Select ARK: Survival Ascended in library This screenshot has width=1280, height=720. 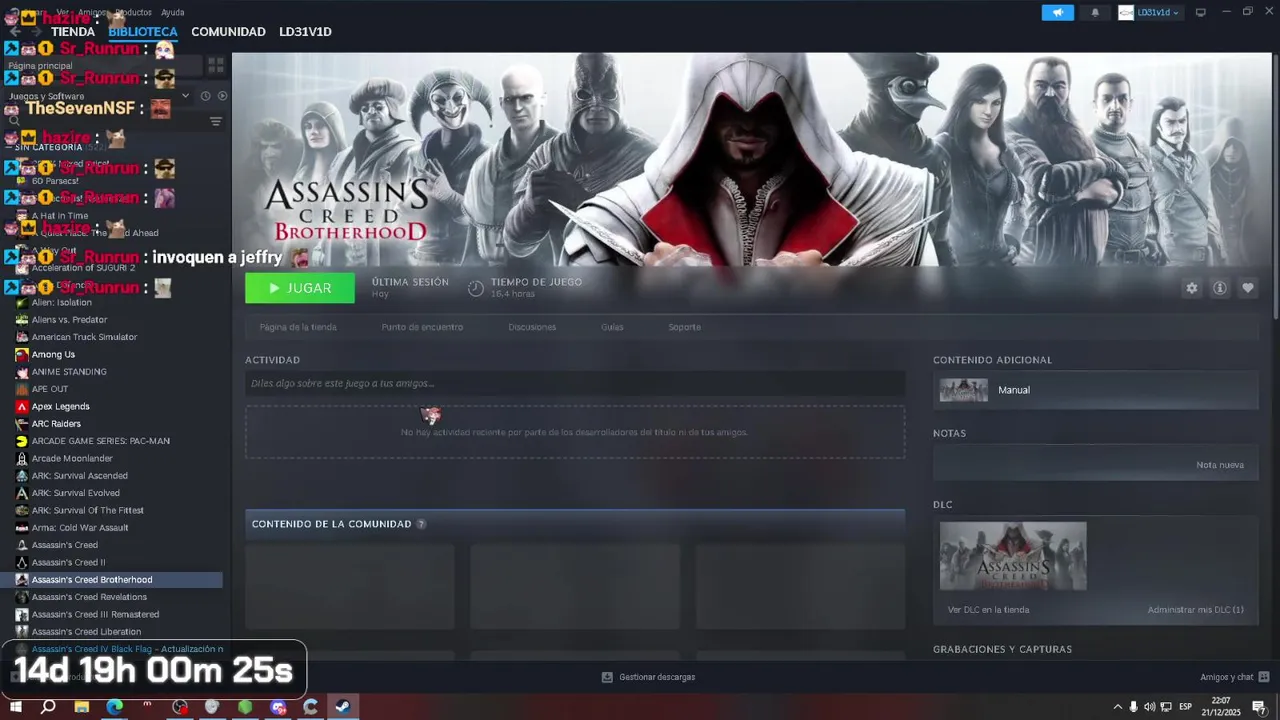pyautogui.click(x=80, y=475)
